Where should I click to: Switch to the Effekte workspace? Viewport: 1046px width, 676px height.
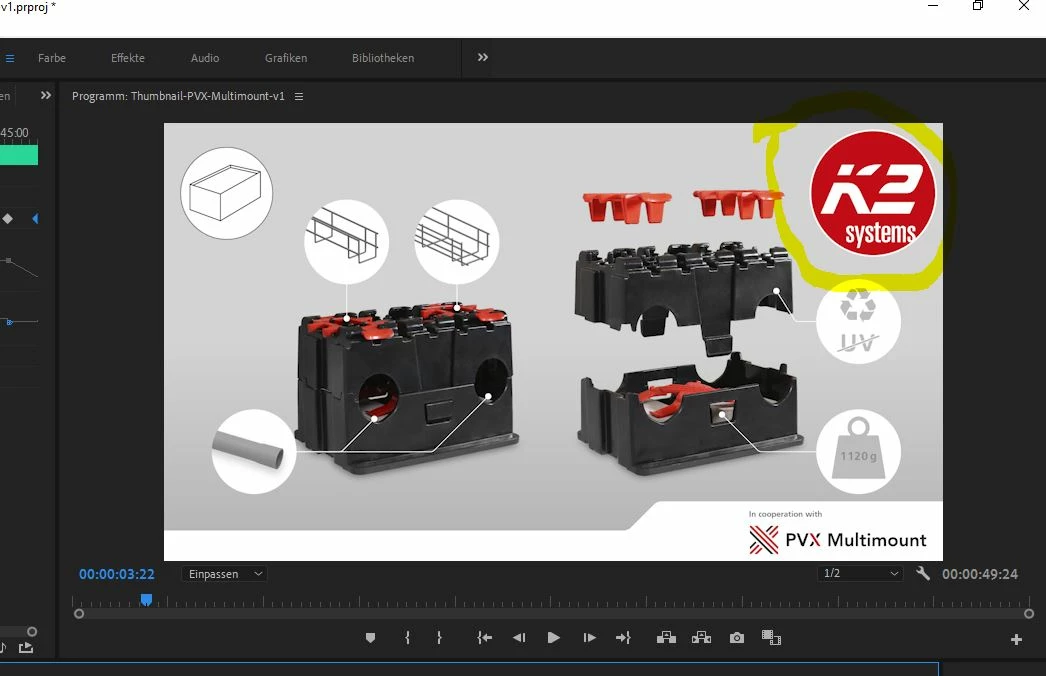click(x=127, y=58)
